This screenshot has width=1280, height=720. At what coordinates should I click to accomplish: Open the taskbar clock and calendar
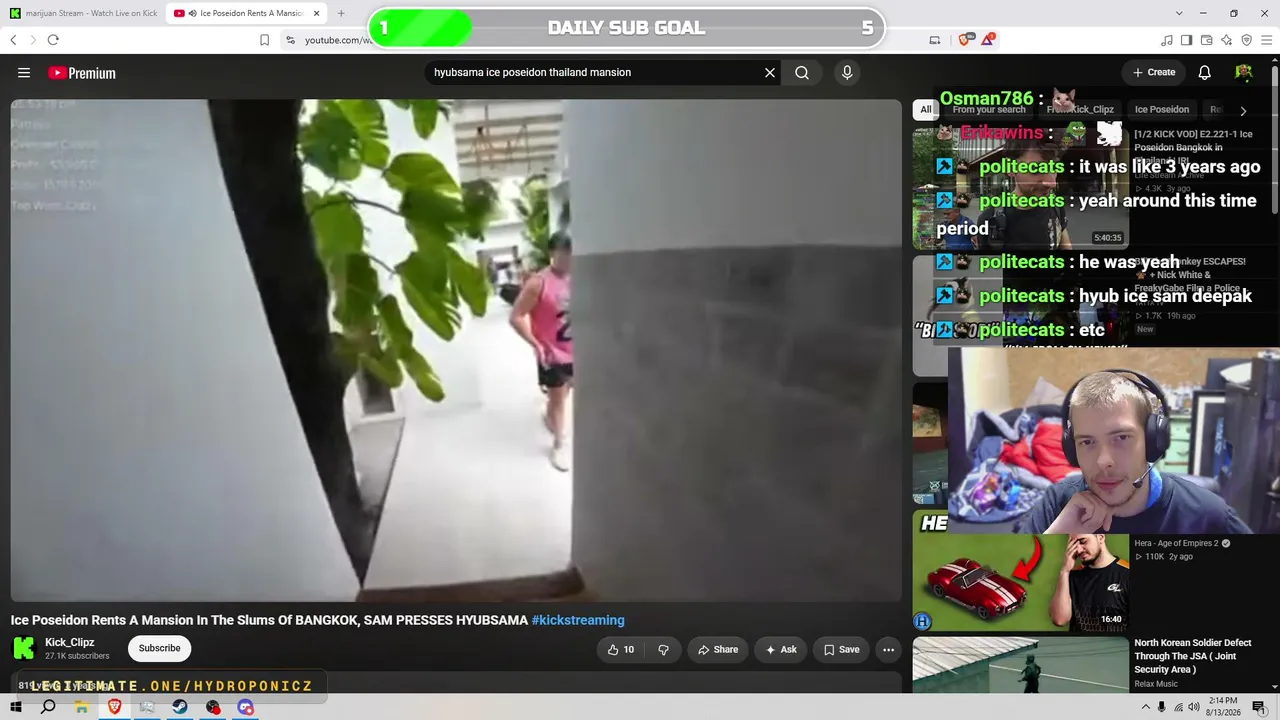point(1223,707)
